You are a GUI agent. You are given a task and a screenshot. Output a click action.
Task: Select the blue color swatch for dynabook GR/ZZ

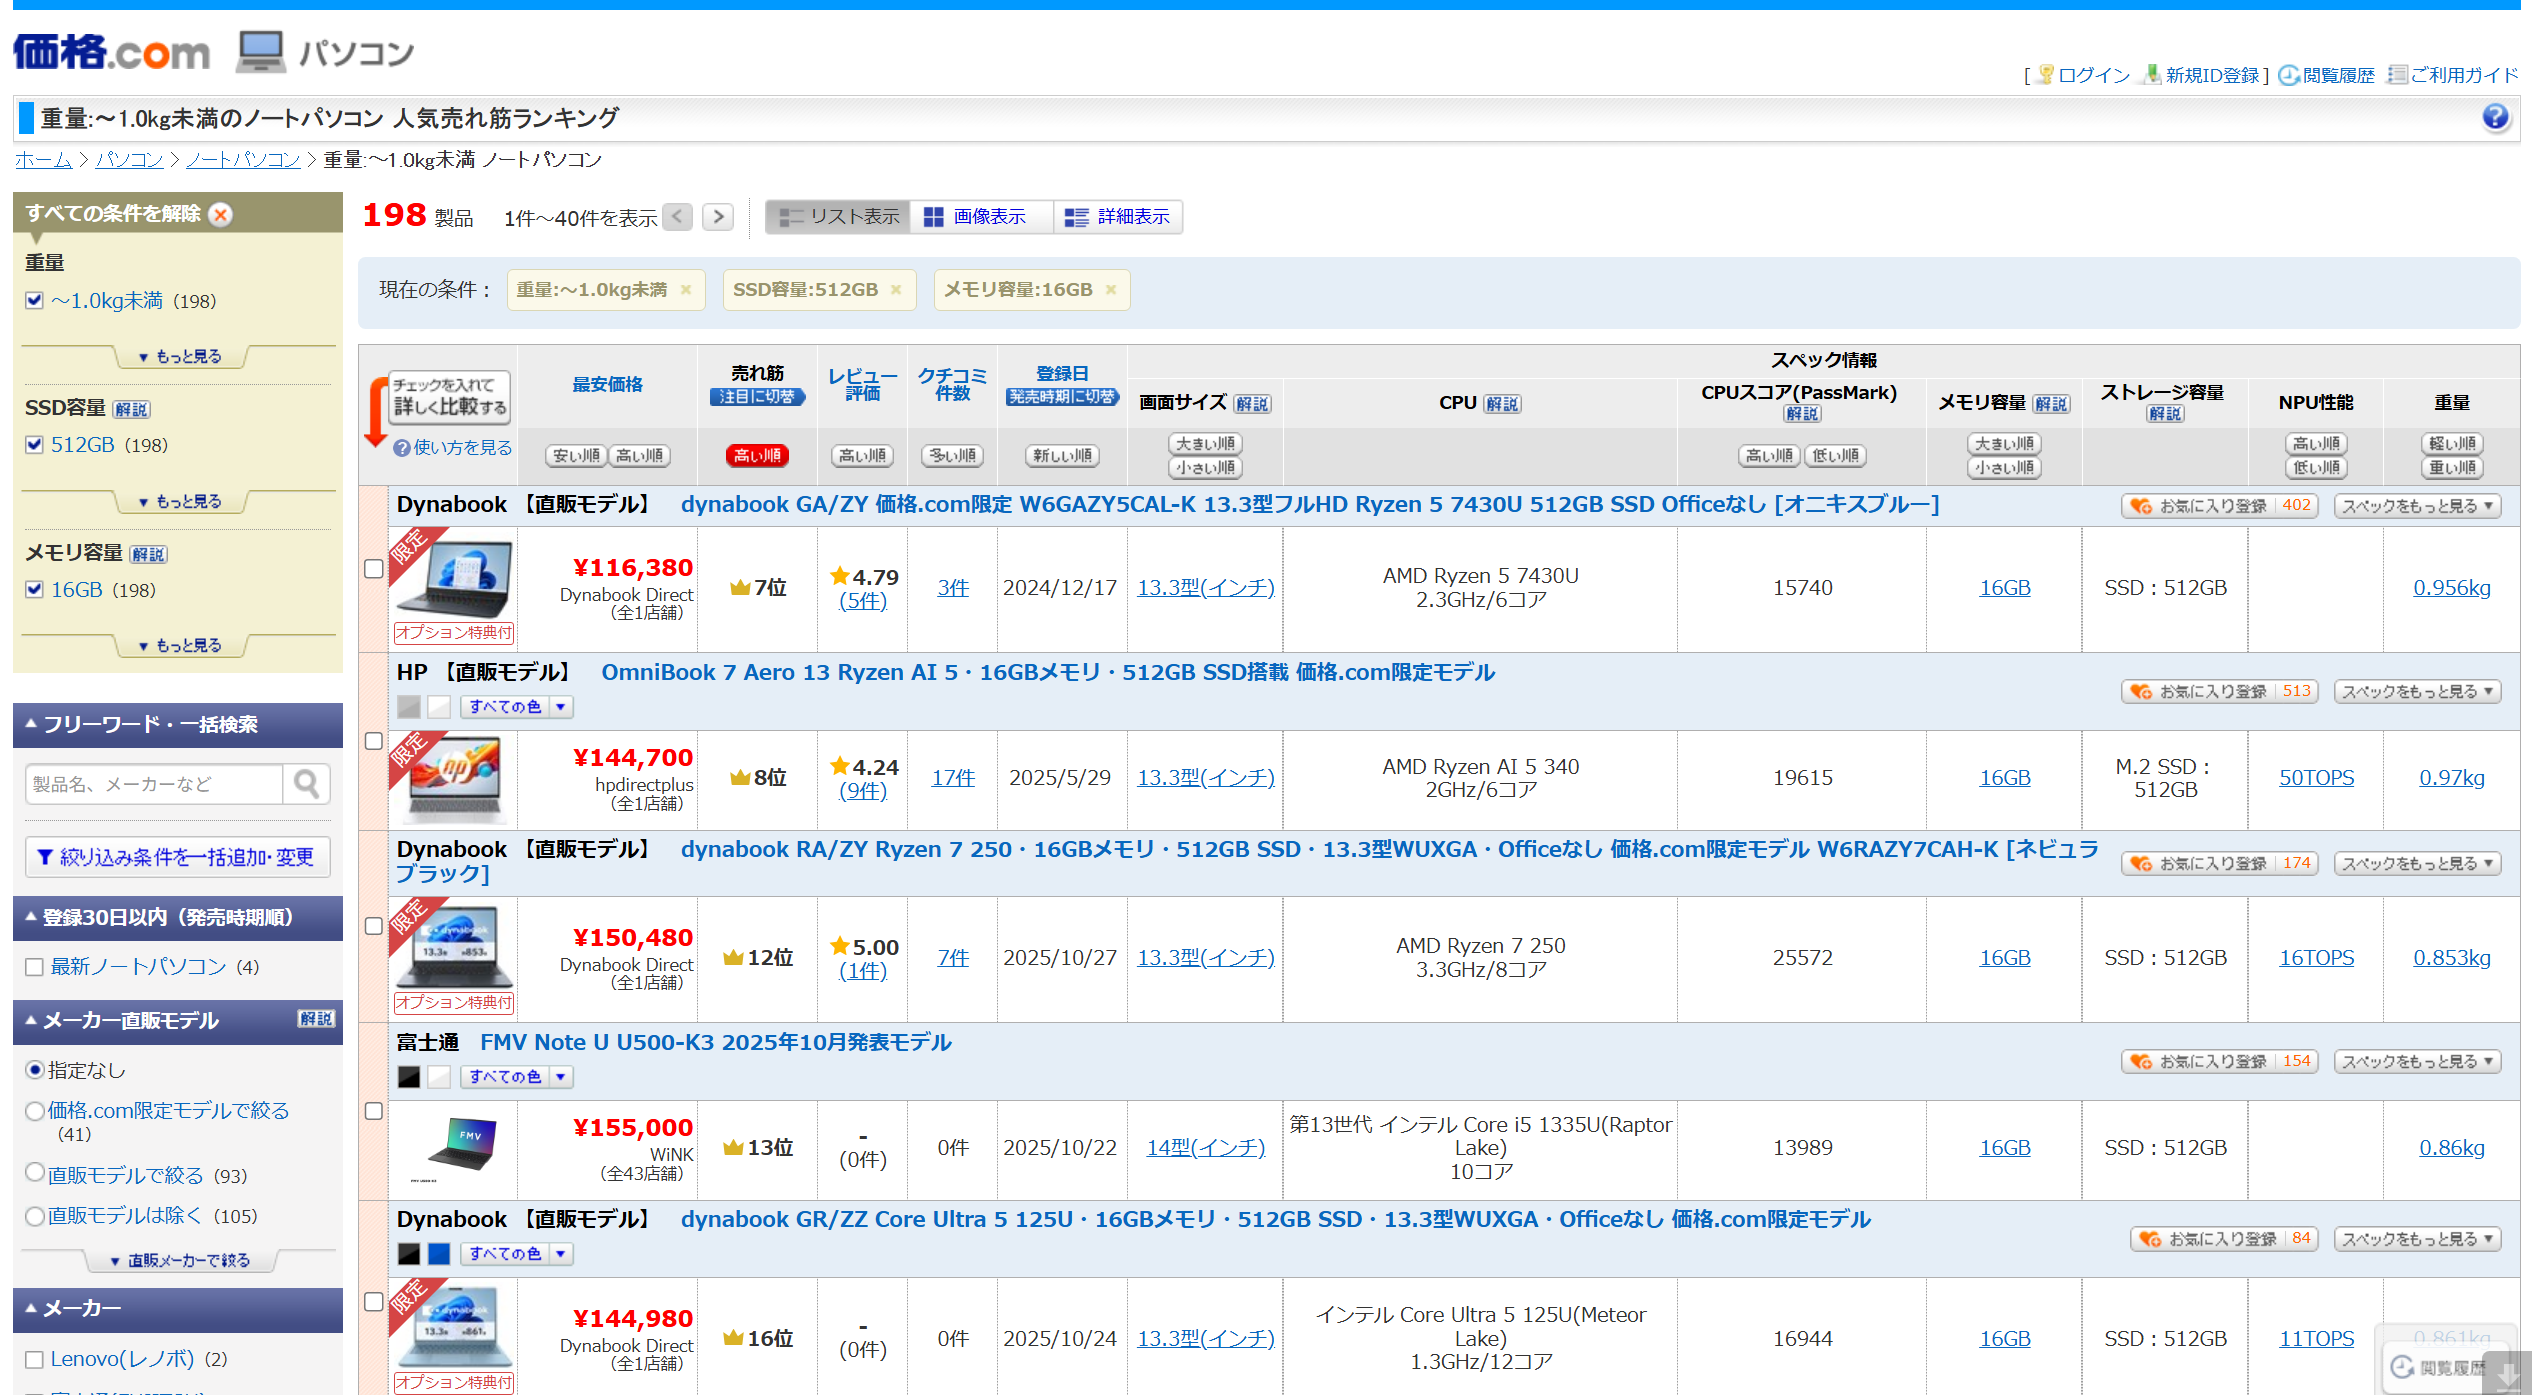pyautogui.click(x=438, y=1253)
